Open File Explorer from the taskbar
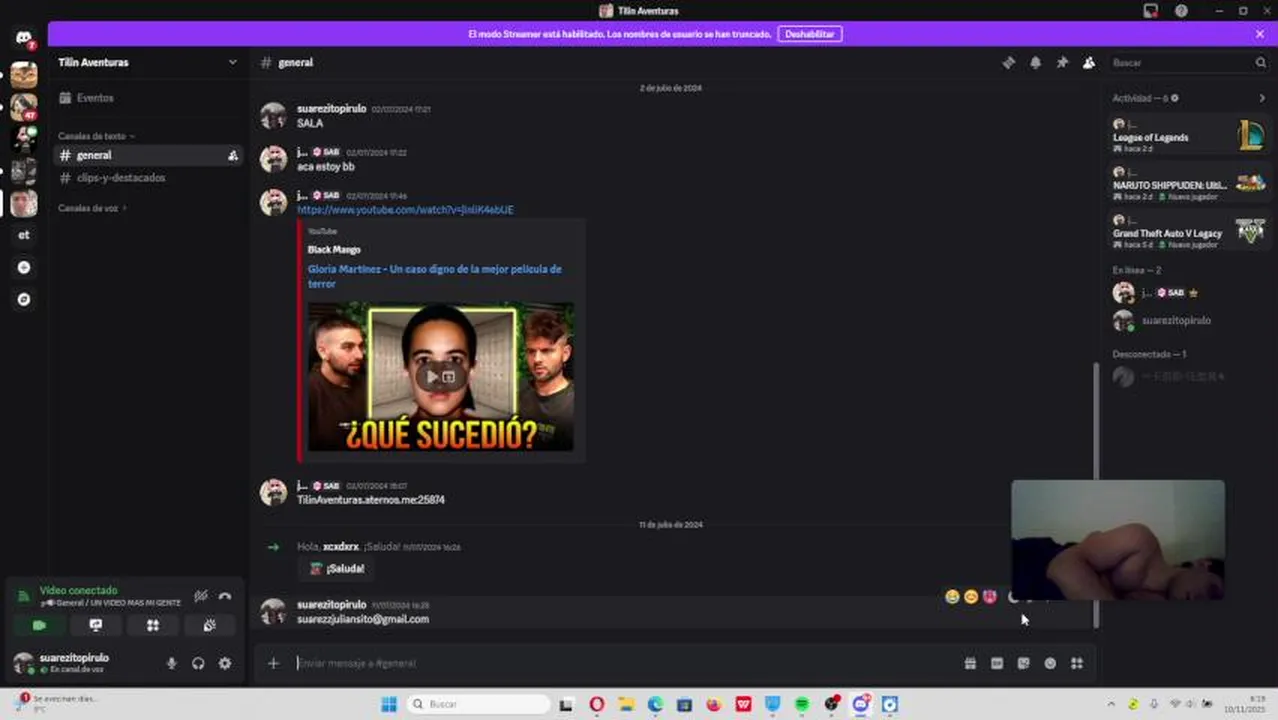This screenshot has height=720, width=1278. pos(626,704)
